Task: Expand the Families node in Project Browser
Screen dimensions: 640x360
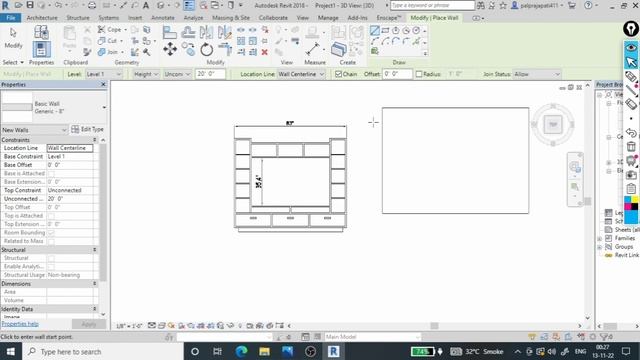Action: tap(600, 238)
